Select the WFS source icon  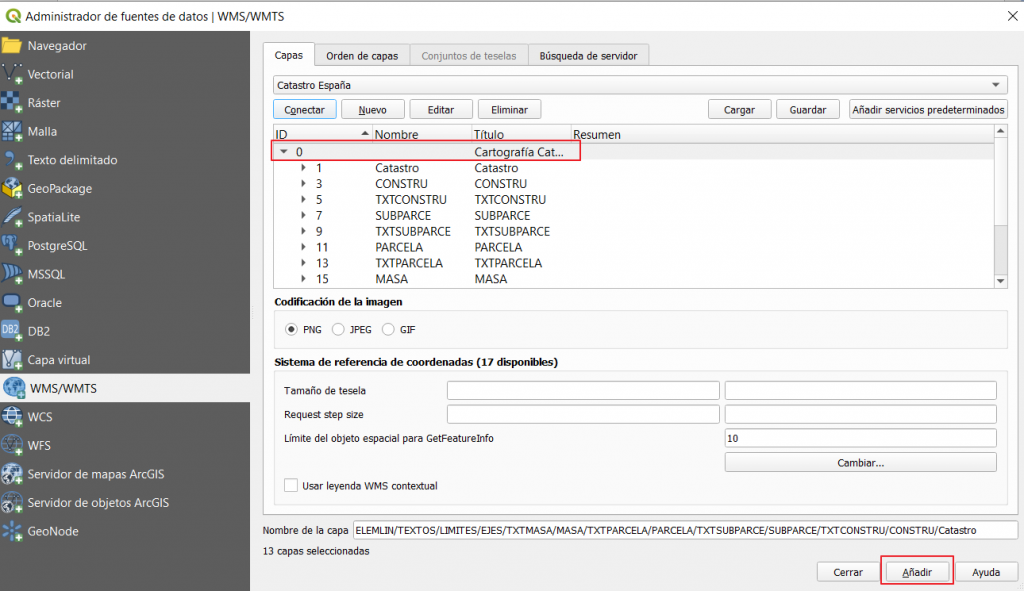coord(12,445)
